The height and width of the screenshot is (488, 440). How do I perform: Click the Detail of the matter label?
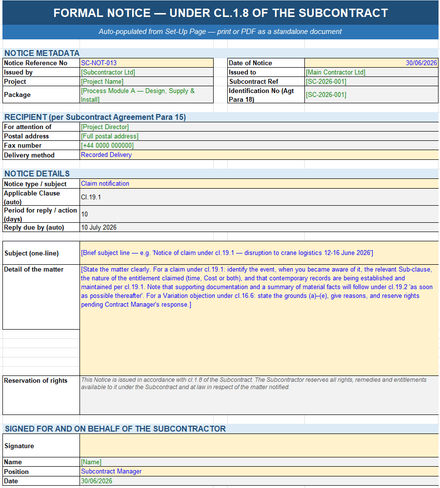coord(41,297)
